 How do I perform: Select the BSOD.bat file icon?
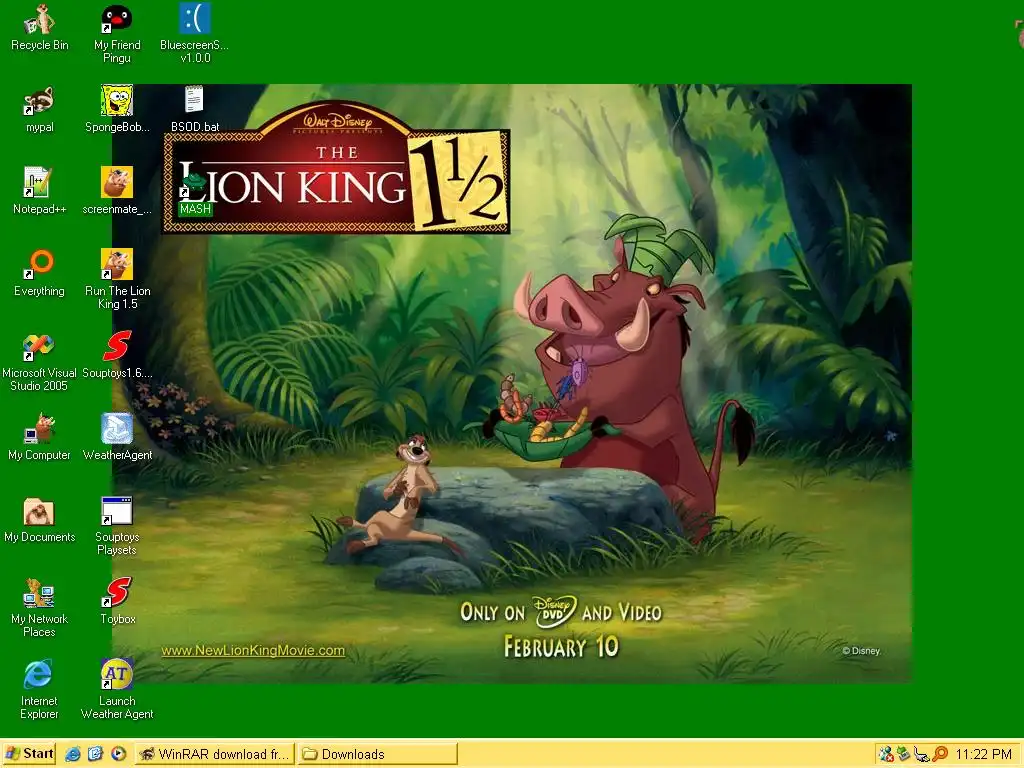pyautogui.click(x=195, y=110)
